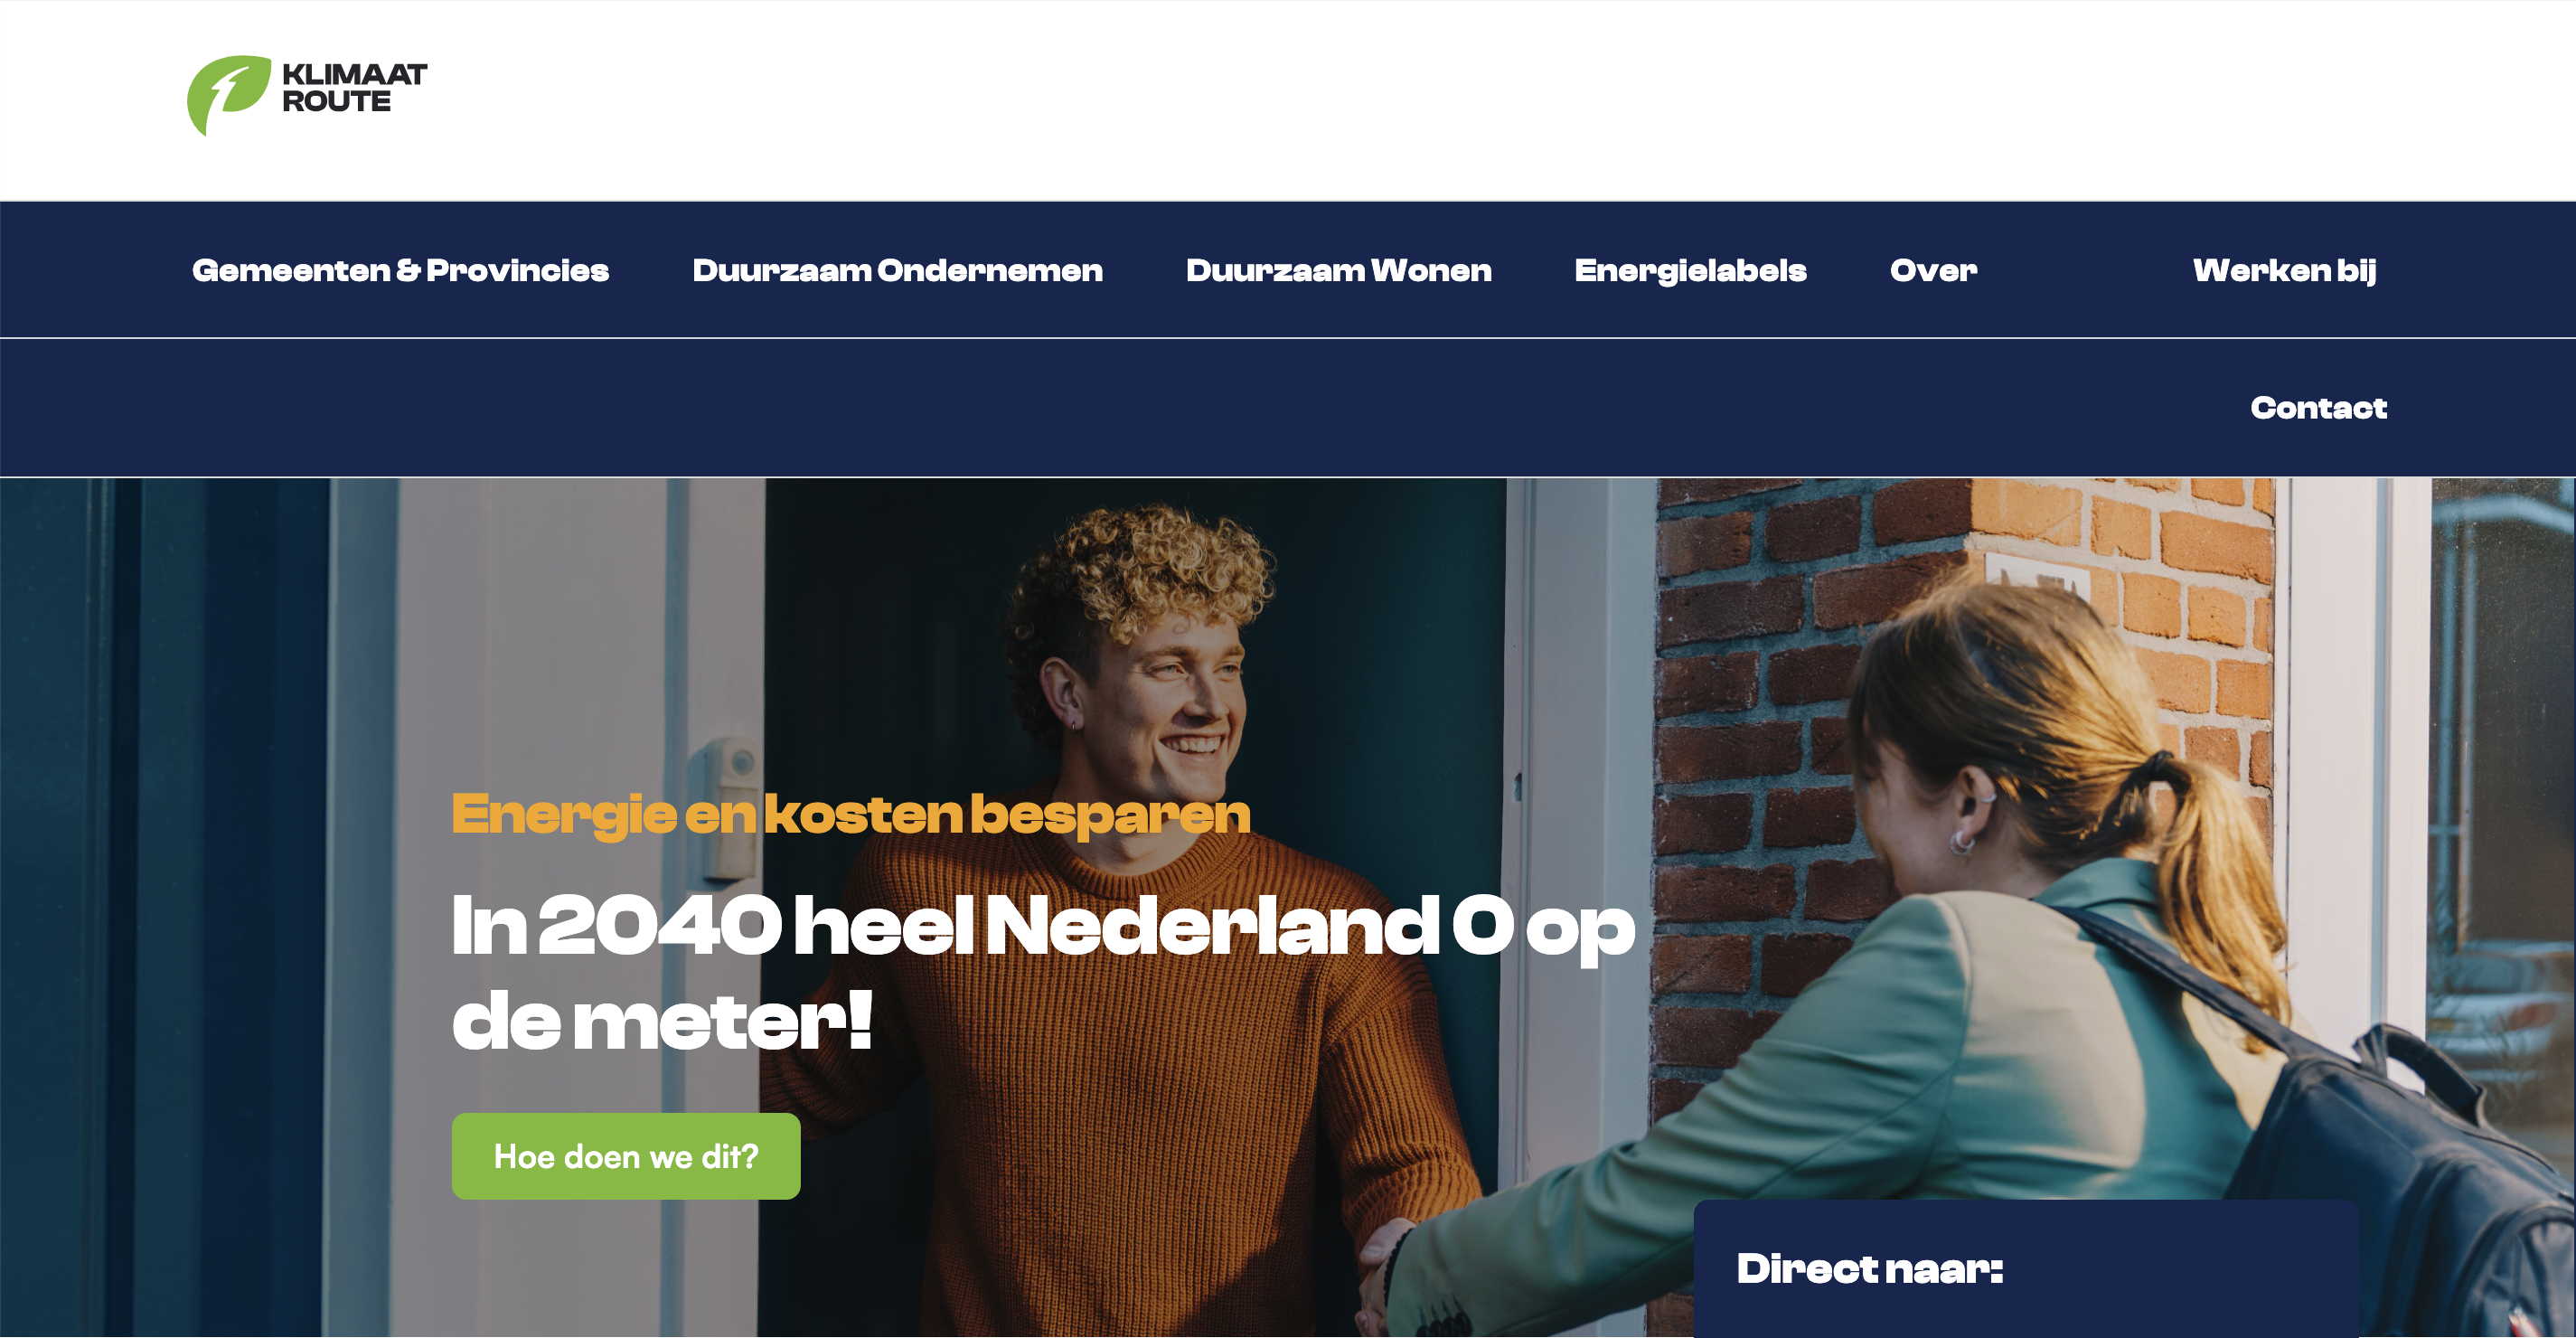Click the green leaf Klimaat Route logo icon
Viewport: 2576px width, 1338px height.
[x=229, y=95]
